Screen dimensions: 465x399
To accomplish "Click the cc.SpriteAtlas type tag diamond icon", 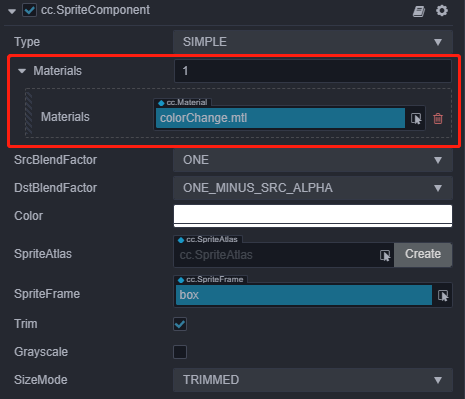I will coord(181,240).
